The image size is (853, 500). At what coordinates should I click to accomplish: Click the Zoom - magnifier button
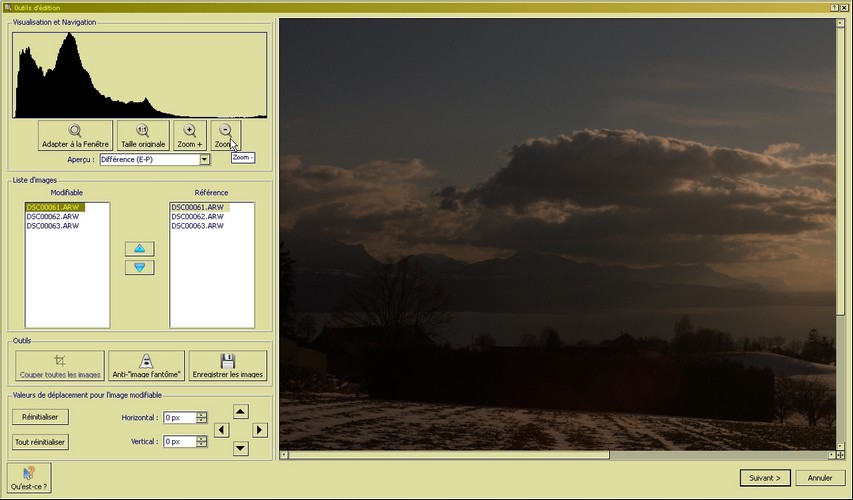226,136
